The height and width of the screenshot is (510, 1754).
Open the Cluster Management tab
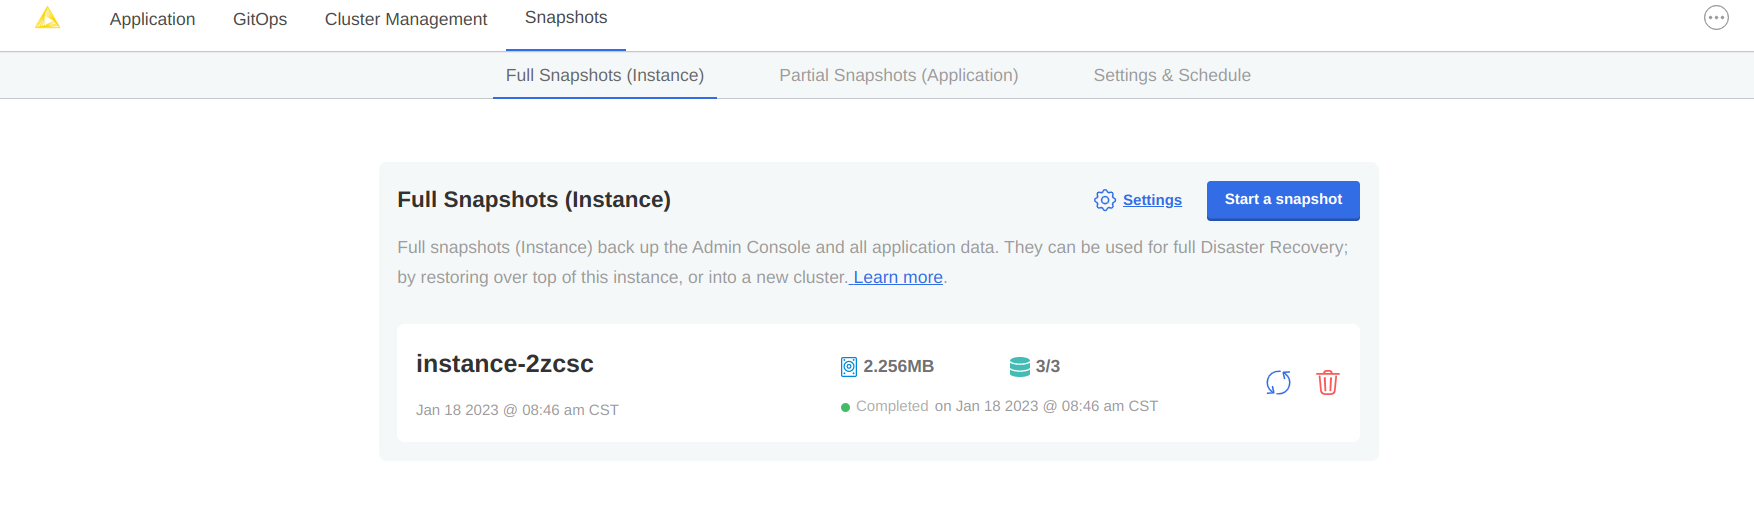click(x=405, y=19)
